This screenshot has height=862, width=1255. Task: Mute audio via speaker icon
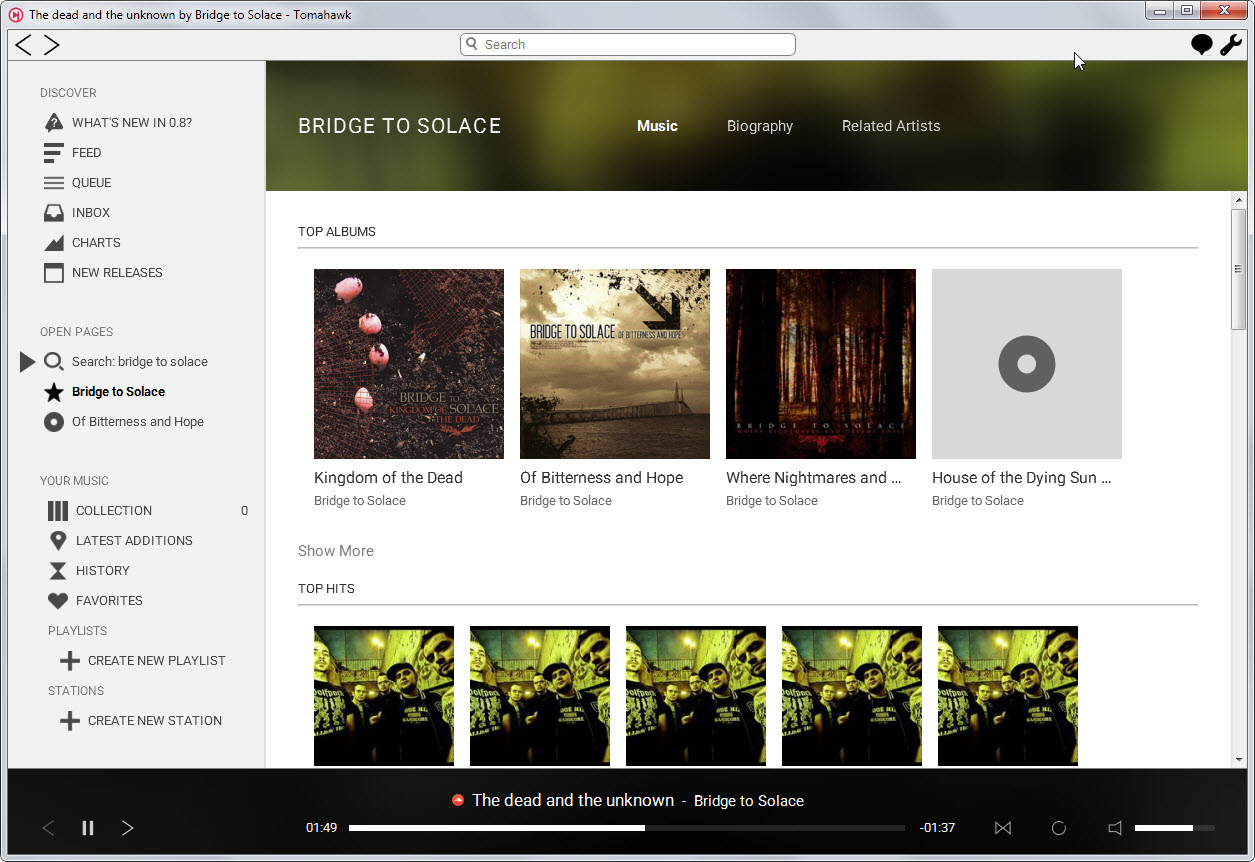[1116, 828]
